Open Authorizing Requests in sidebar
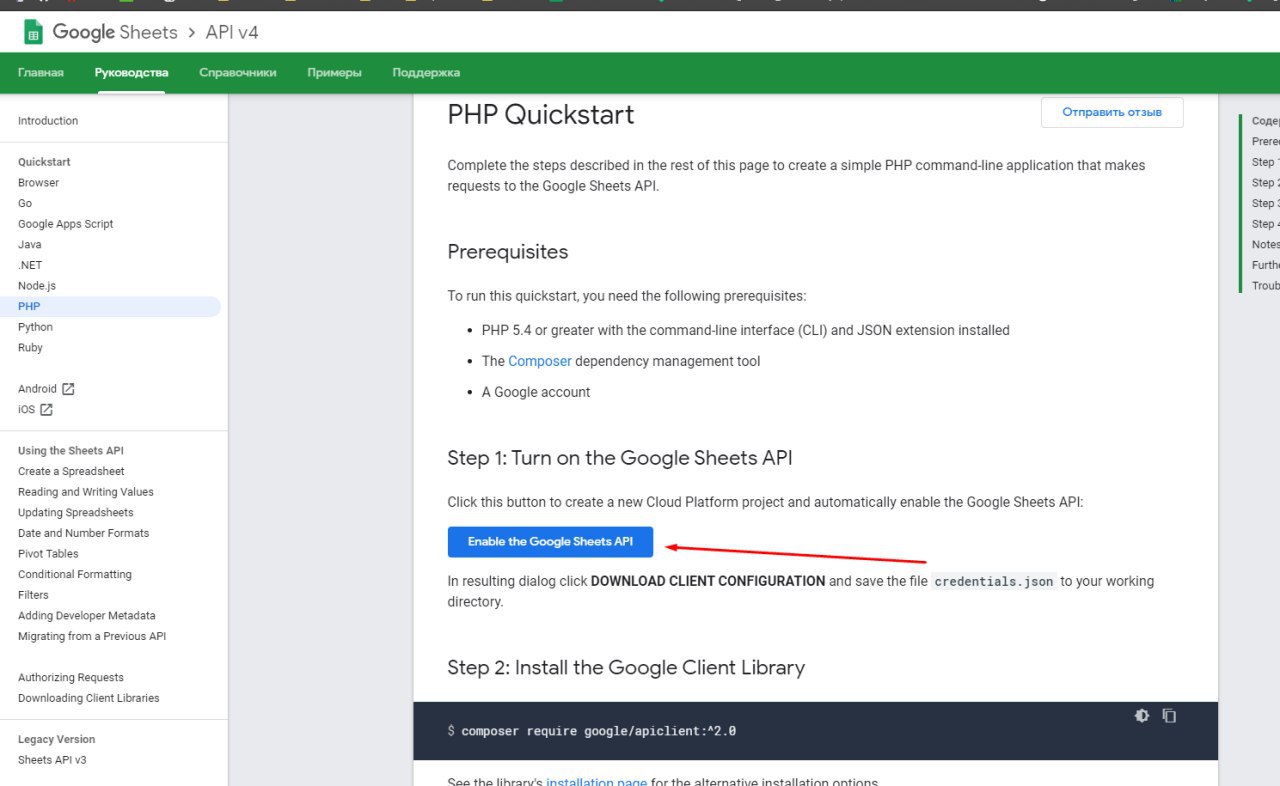 click(x=71, y=678)
